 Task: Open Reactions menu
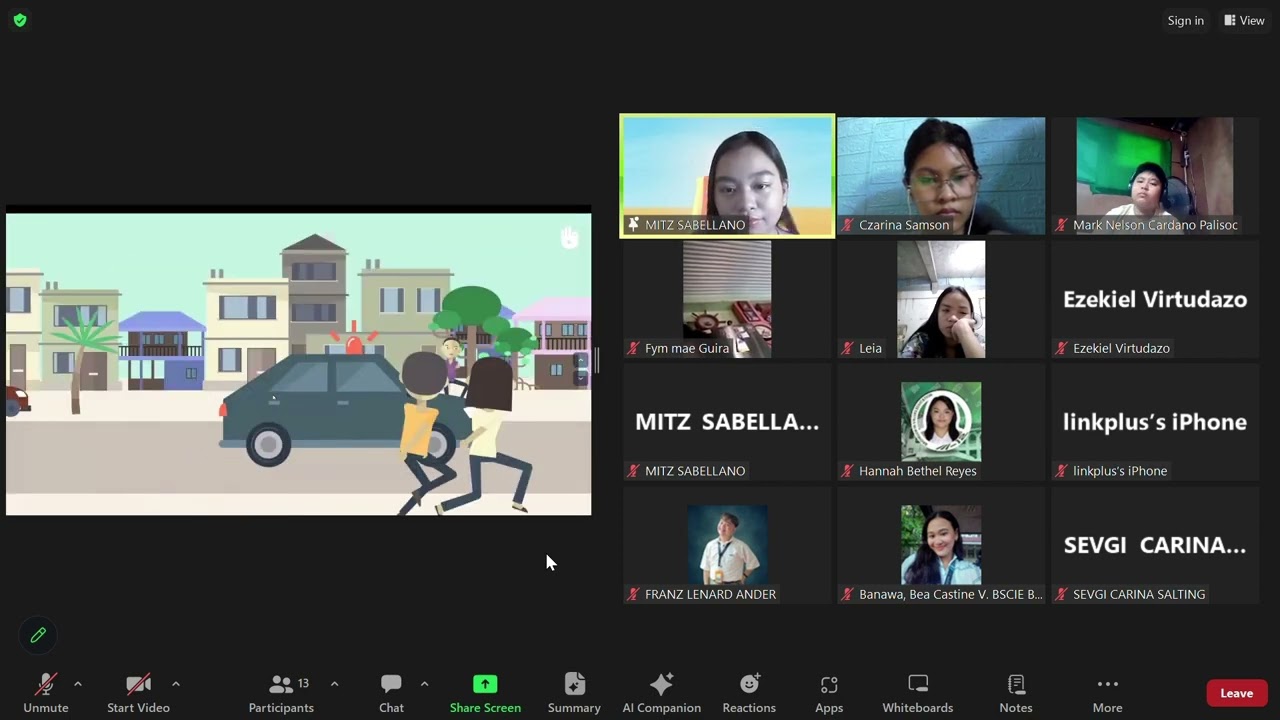click(x=749, y=692)
